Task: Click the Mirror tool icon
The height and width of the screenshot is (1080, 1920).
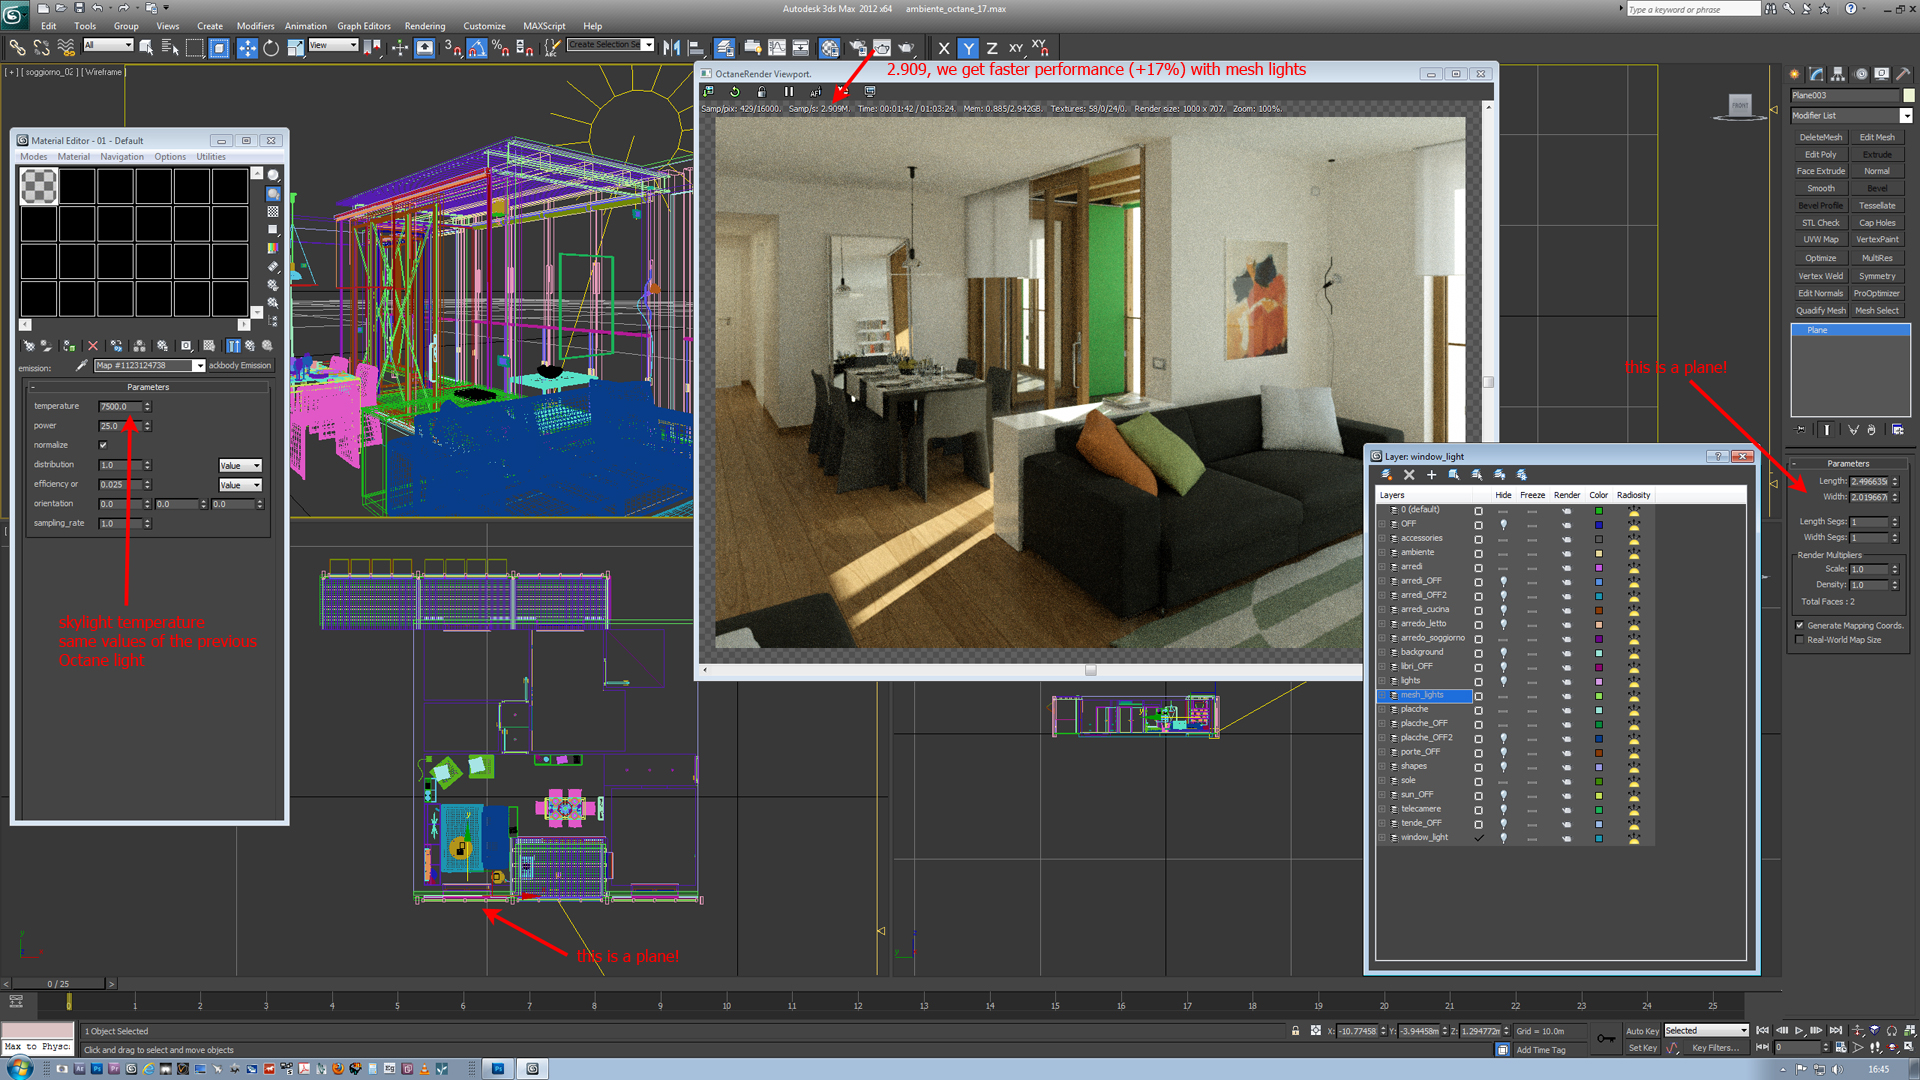Action: (671, 48)
